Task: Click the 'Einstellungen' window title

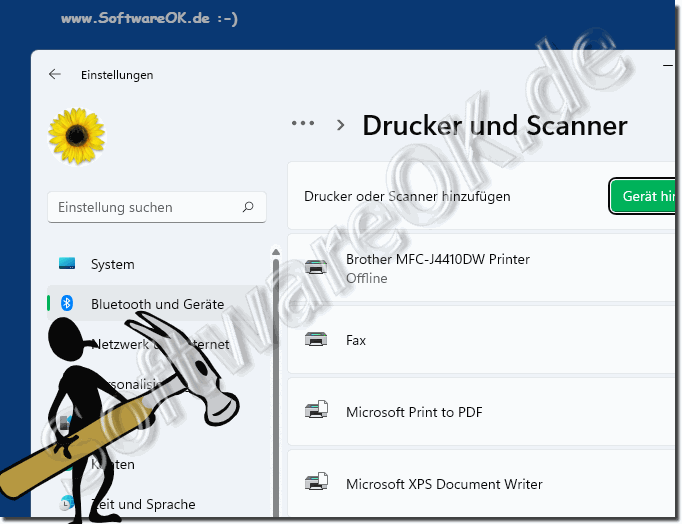Action: click(117, 75)
